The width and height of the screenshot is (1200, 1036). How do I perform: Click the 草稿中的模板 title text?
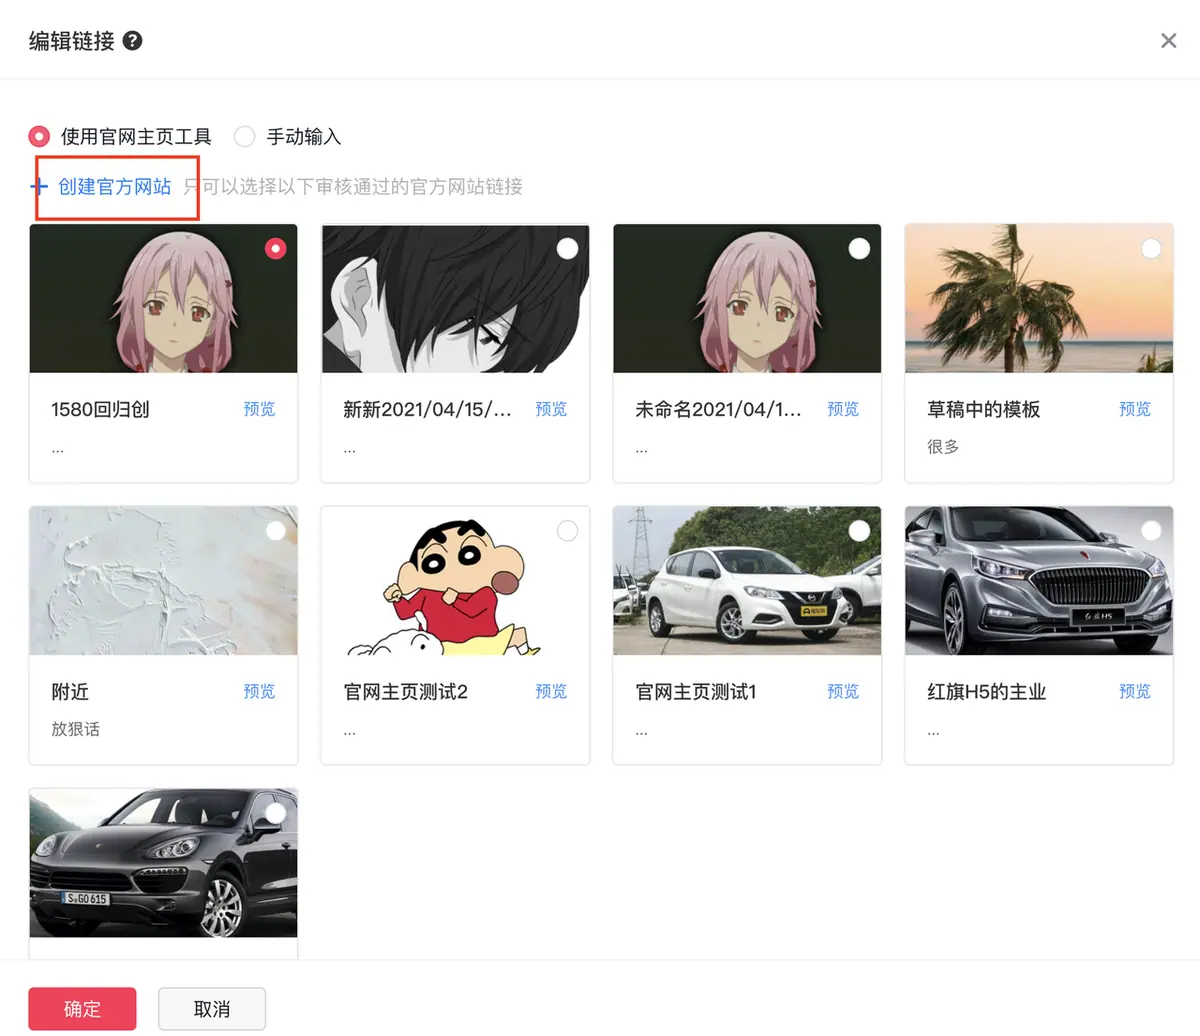(x=984, y=409)
